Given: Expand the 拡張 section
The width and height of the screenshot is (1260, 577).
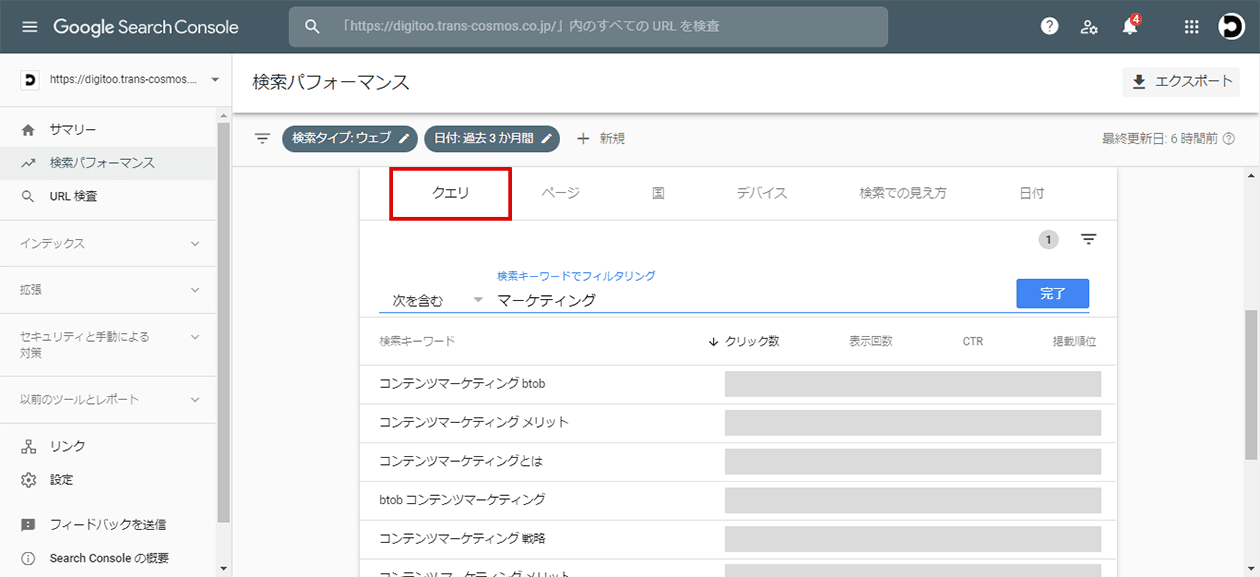Looking at the screenshot, I should (108, 289).
